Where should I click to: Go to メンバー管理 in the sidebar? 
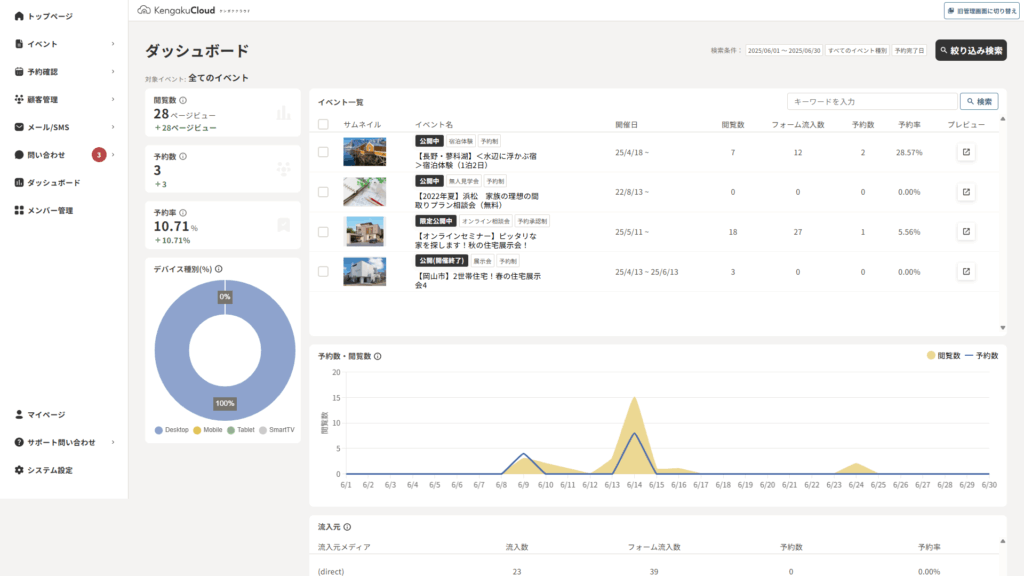[x=50, y=211]
